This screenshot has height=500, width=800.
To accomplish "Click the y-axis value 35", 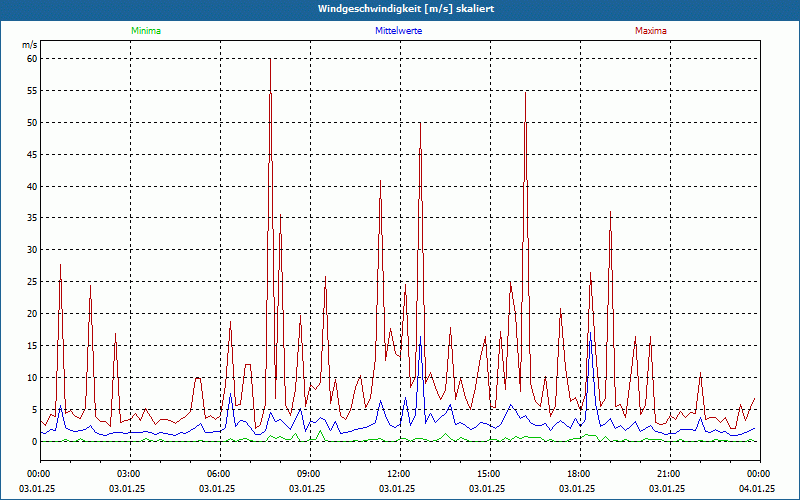I will click(x=32, y=218).
